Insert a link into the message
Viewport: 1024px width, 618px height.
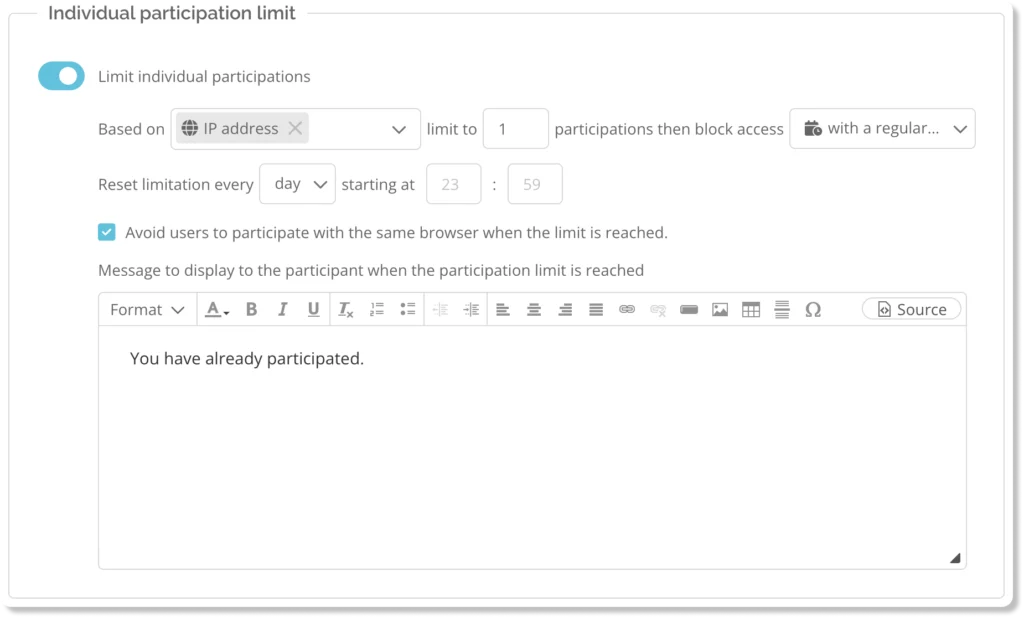point(627,310)
